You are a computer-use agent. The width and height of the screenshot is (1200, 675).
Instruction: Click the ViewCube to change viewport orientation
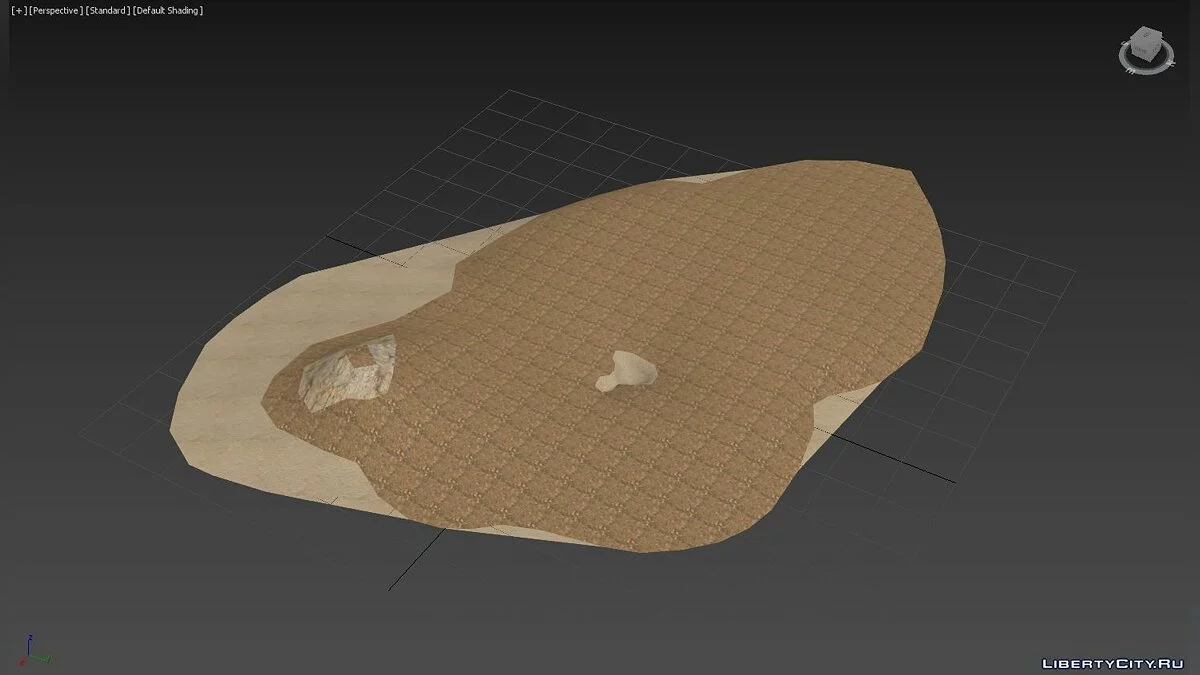pos(1146,43)
